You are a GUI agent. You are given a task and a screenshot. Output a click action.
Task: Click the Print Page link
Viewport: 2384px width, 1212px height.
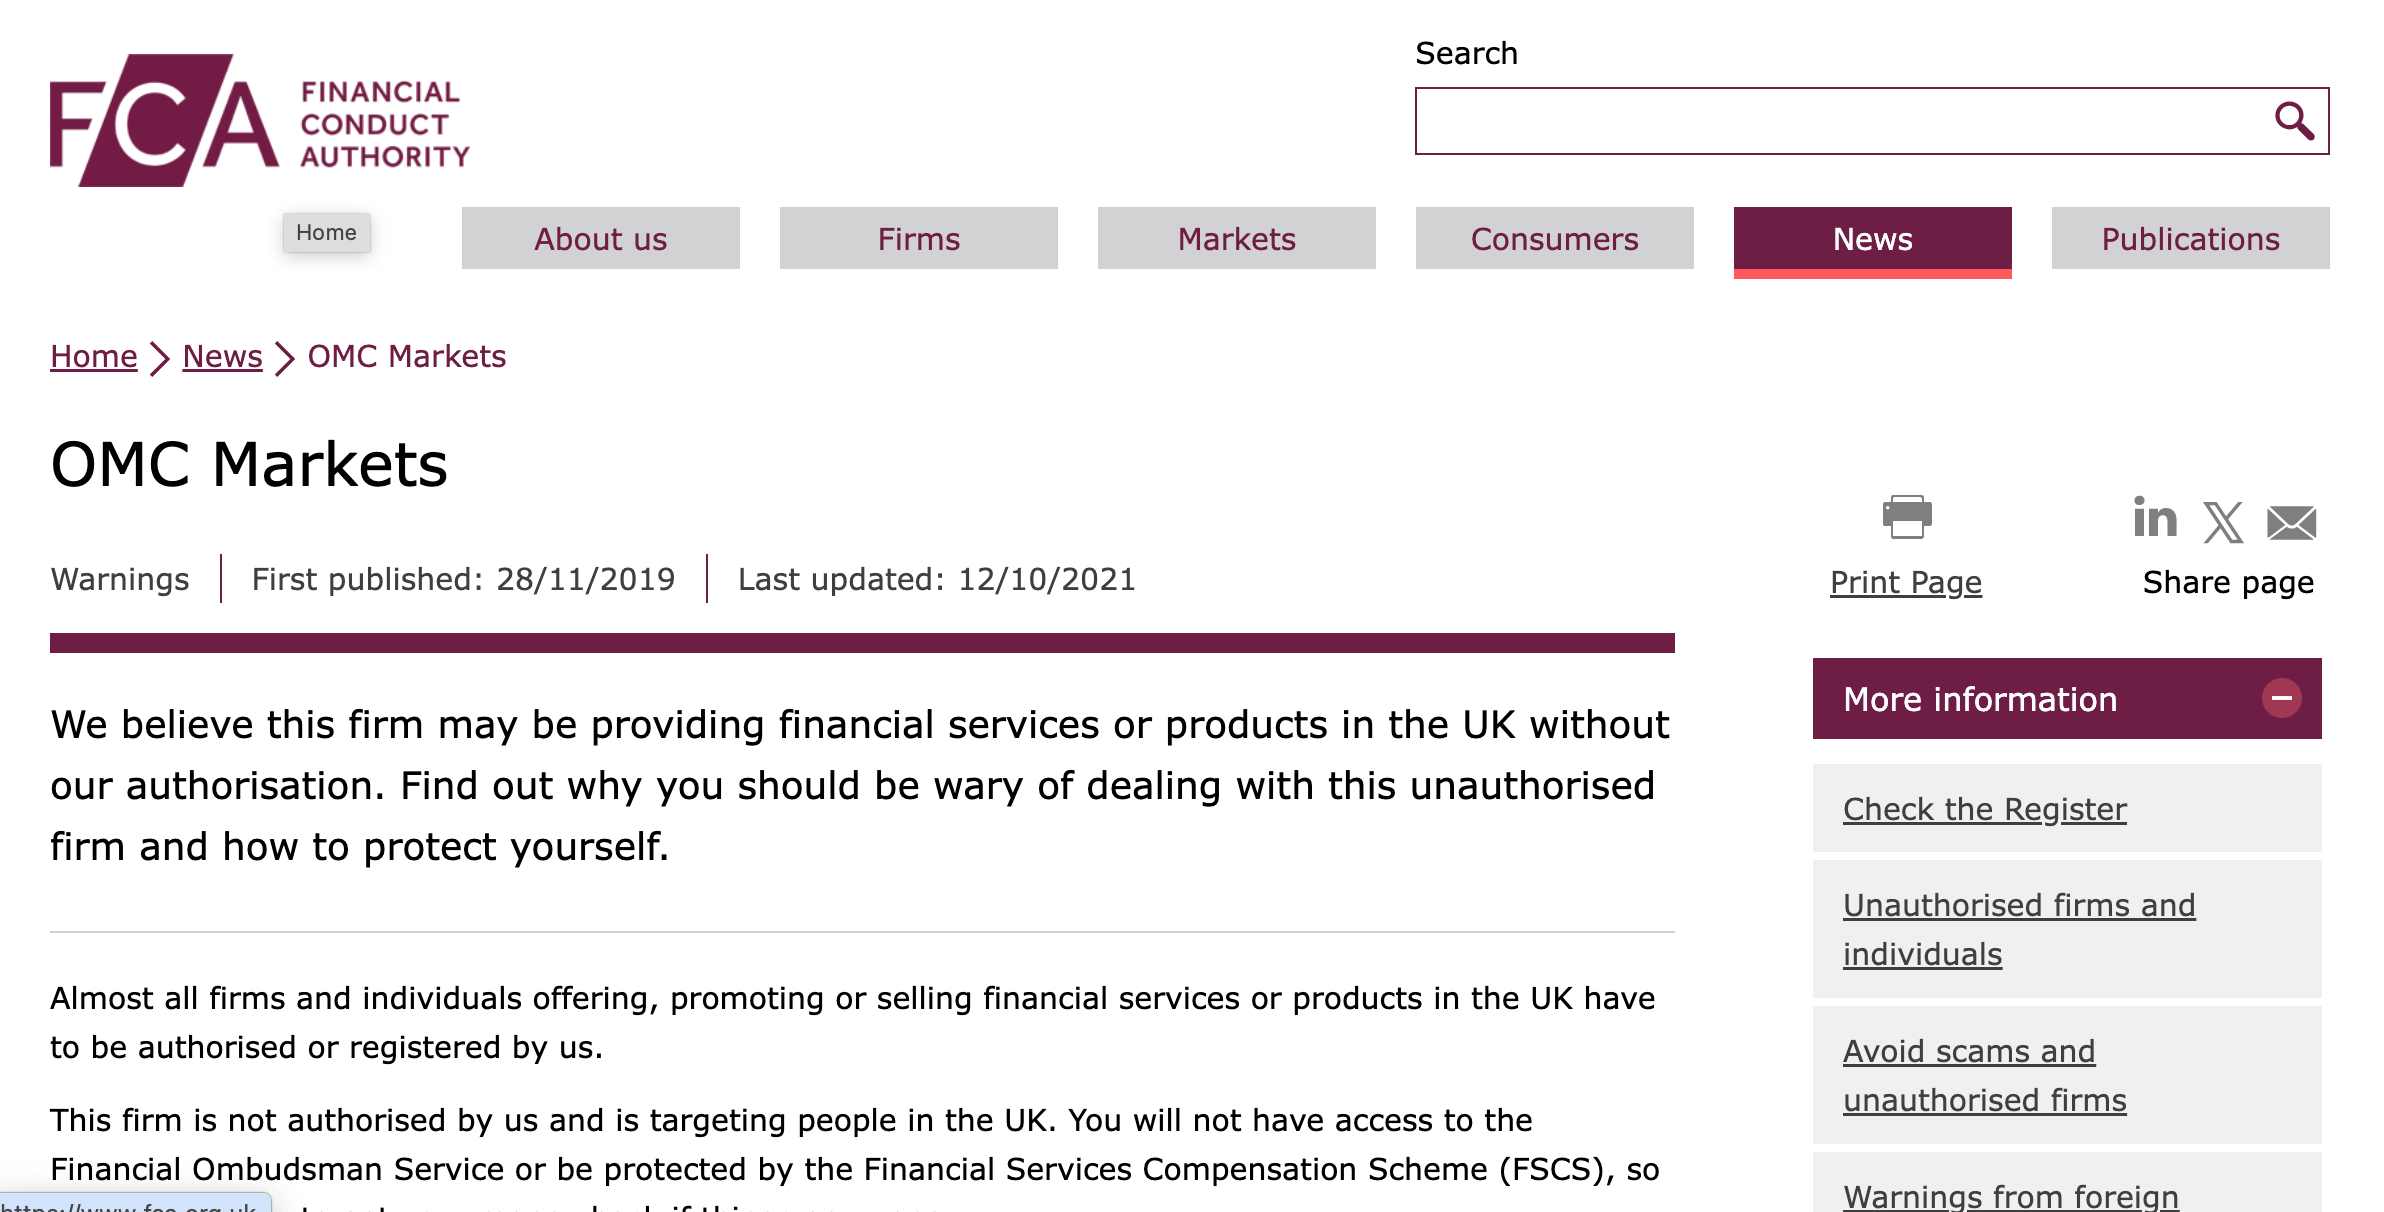point(1905,582)
